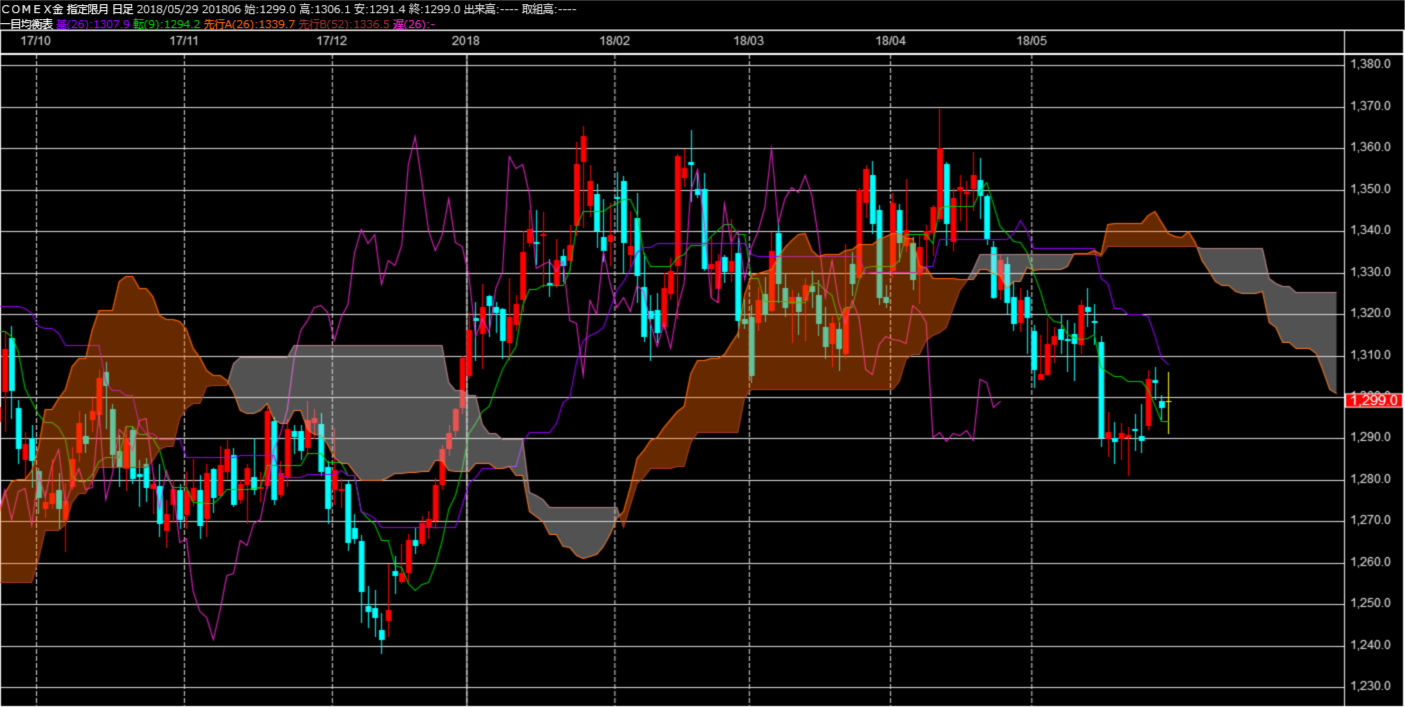The height and width of the screenshot is (707, 1405).
Task: Click the low price 安:1291.4
Action: pos(380,8)
